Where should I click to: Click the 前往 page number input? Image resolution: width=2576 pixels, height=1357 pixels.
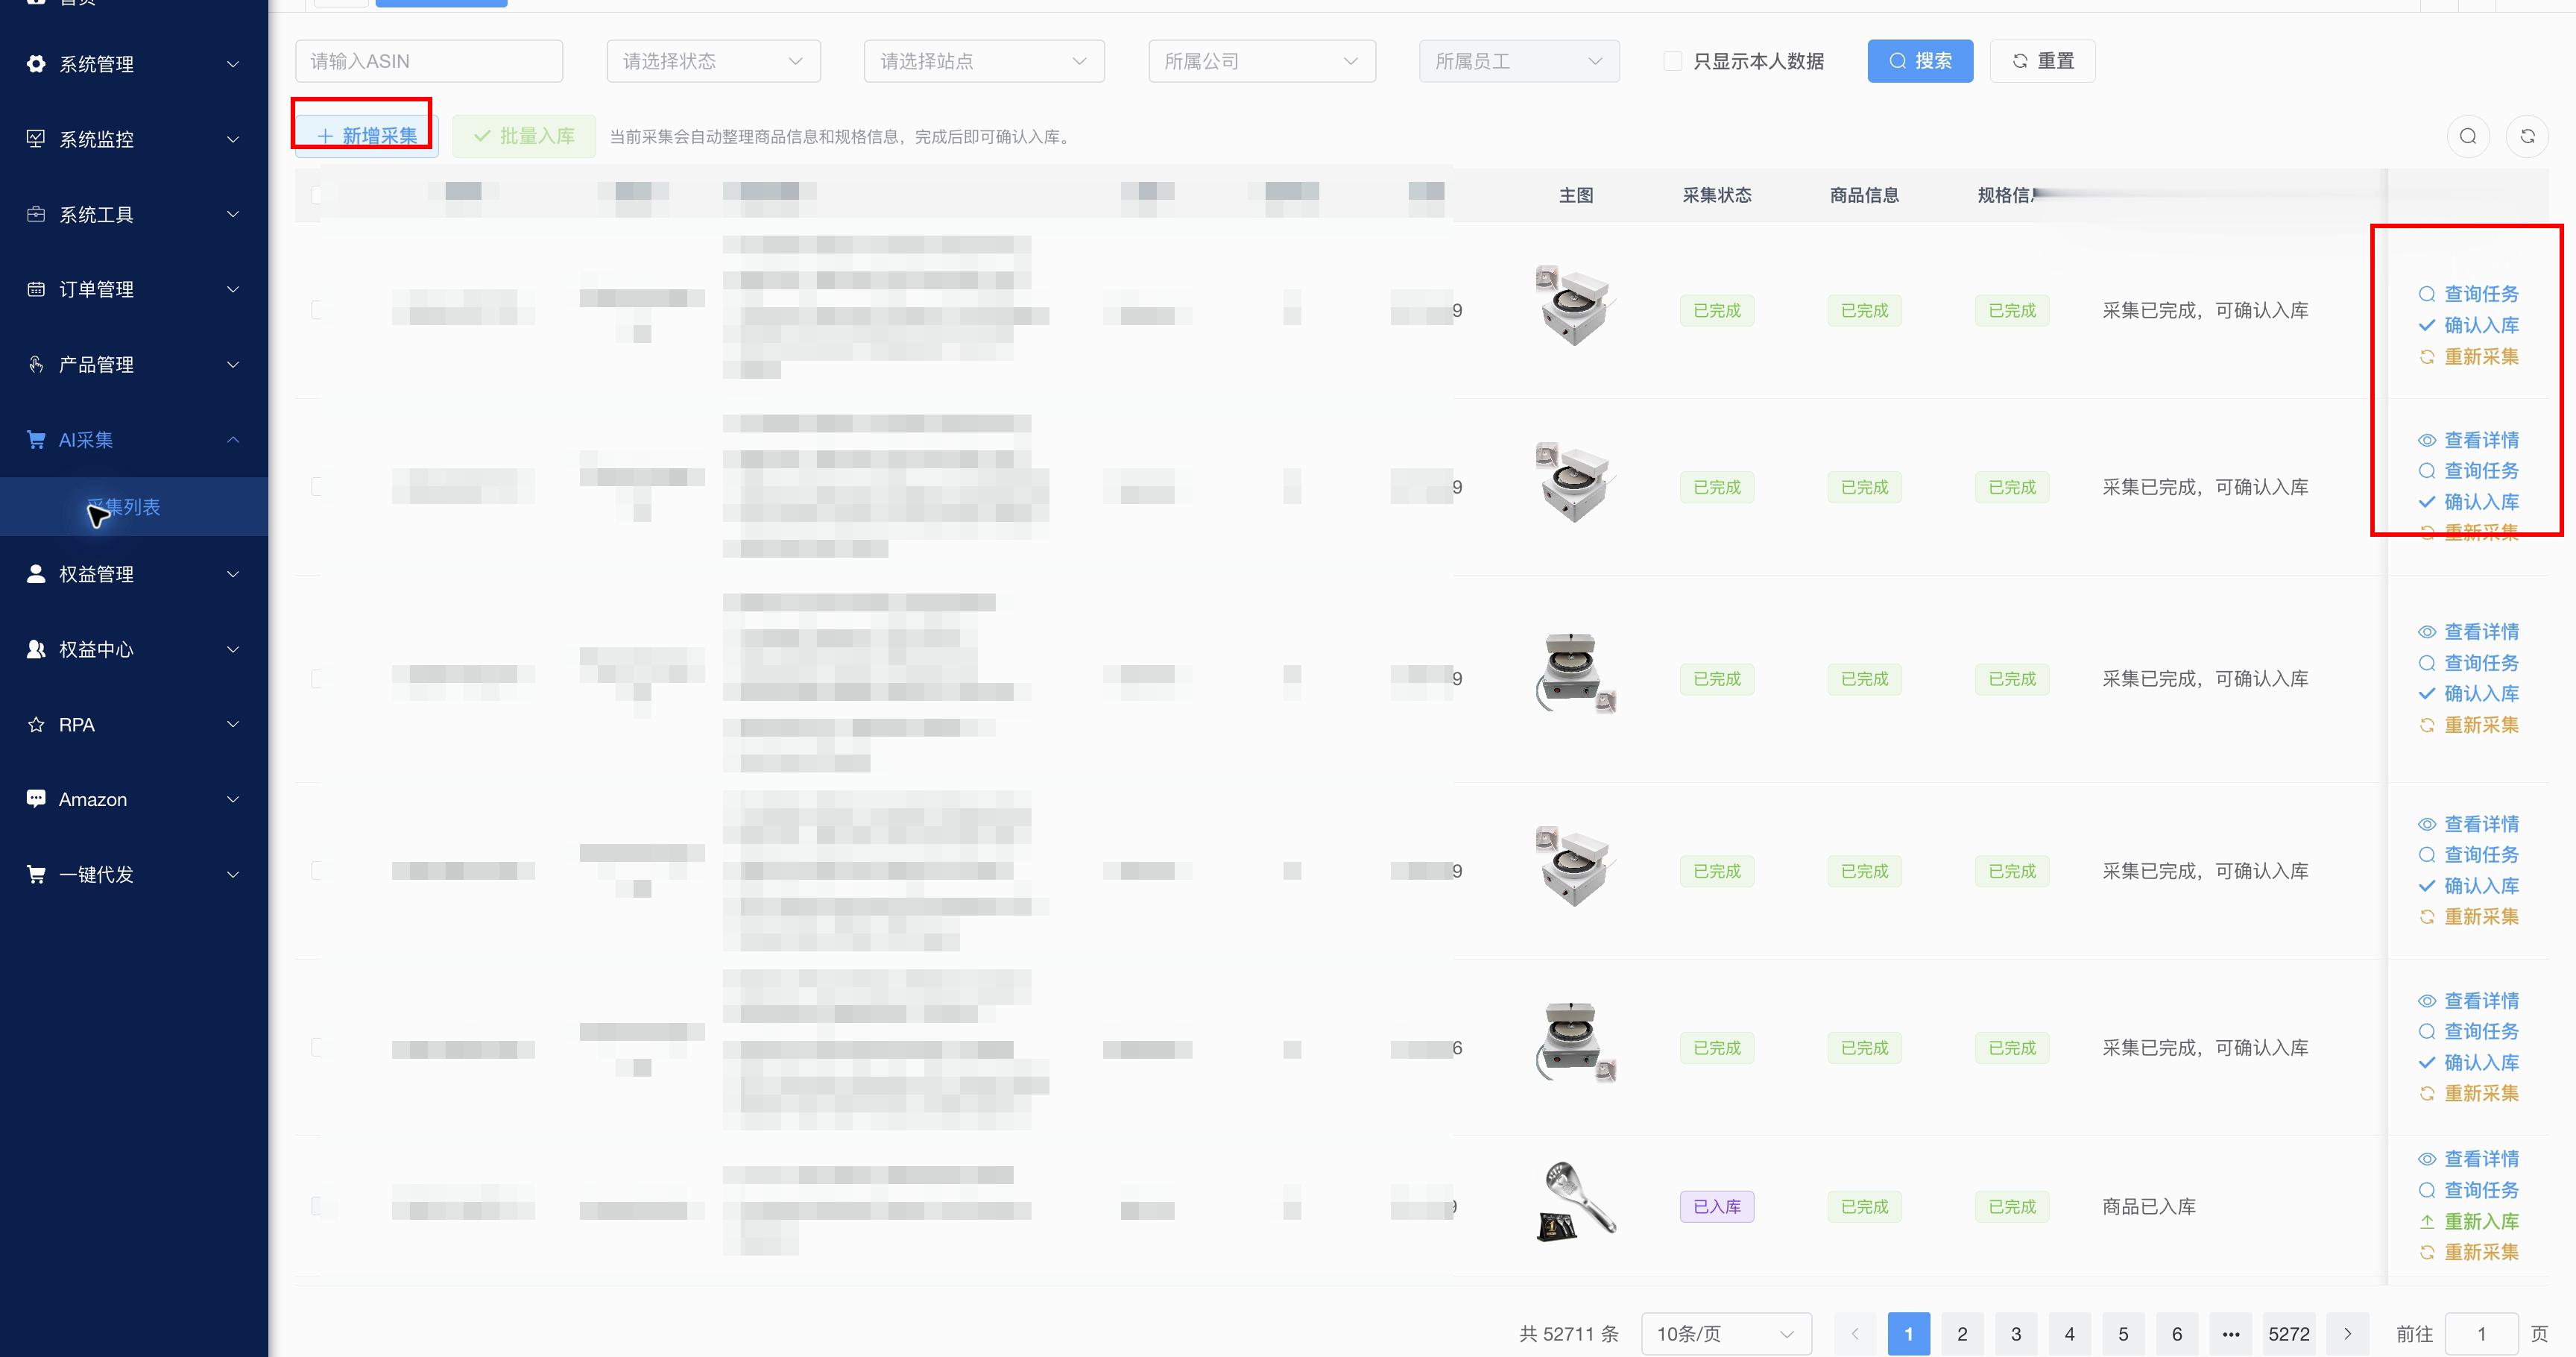point(2481,1333)
